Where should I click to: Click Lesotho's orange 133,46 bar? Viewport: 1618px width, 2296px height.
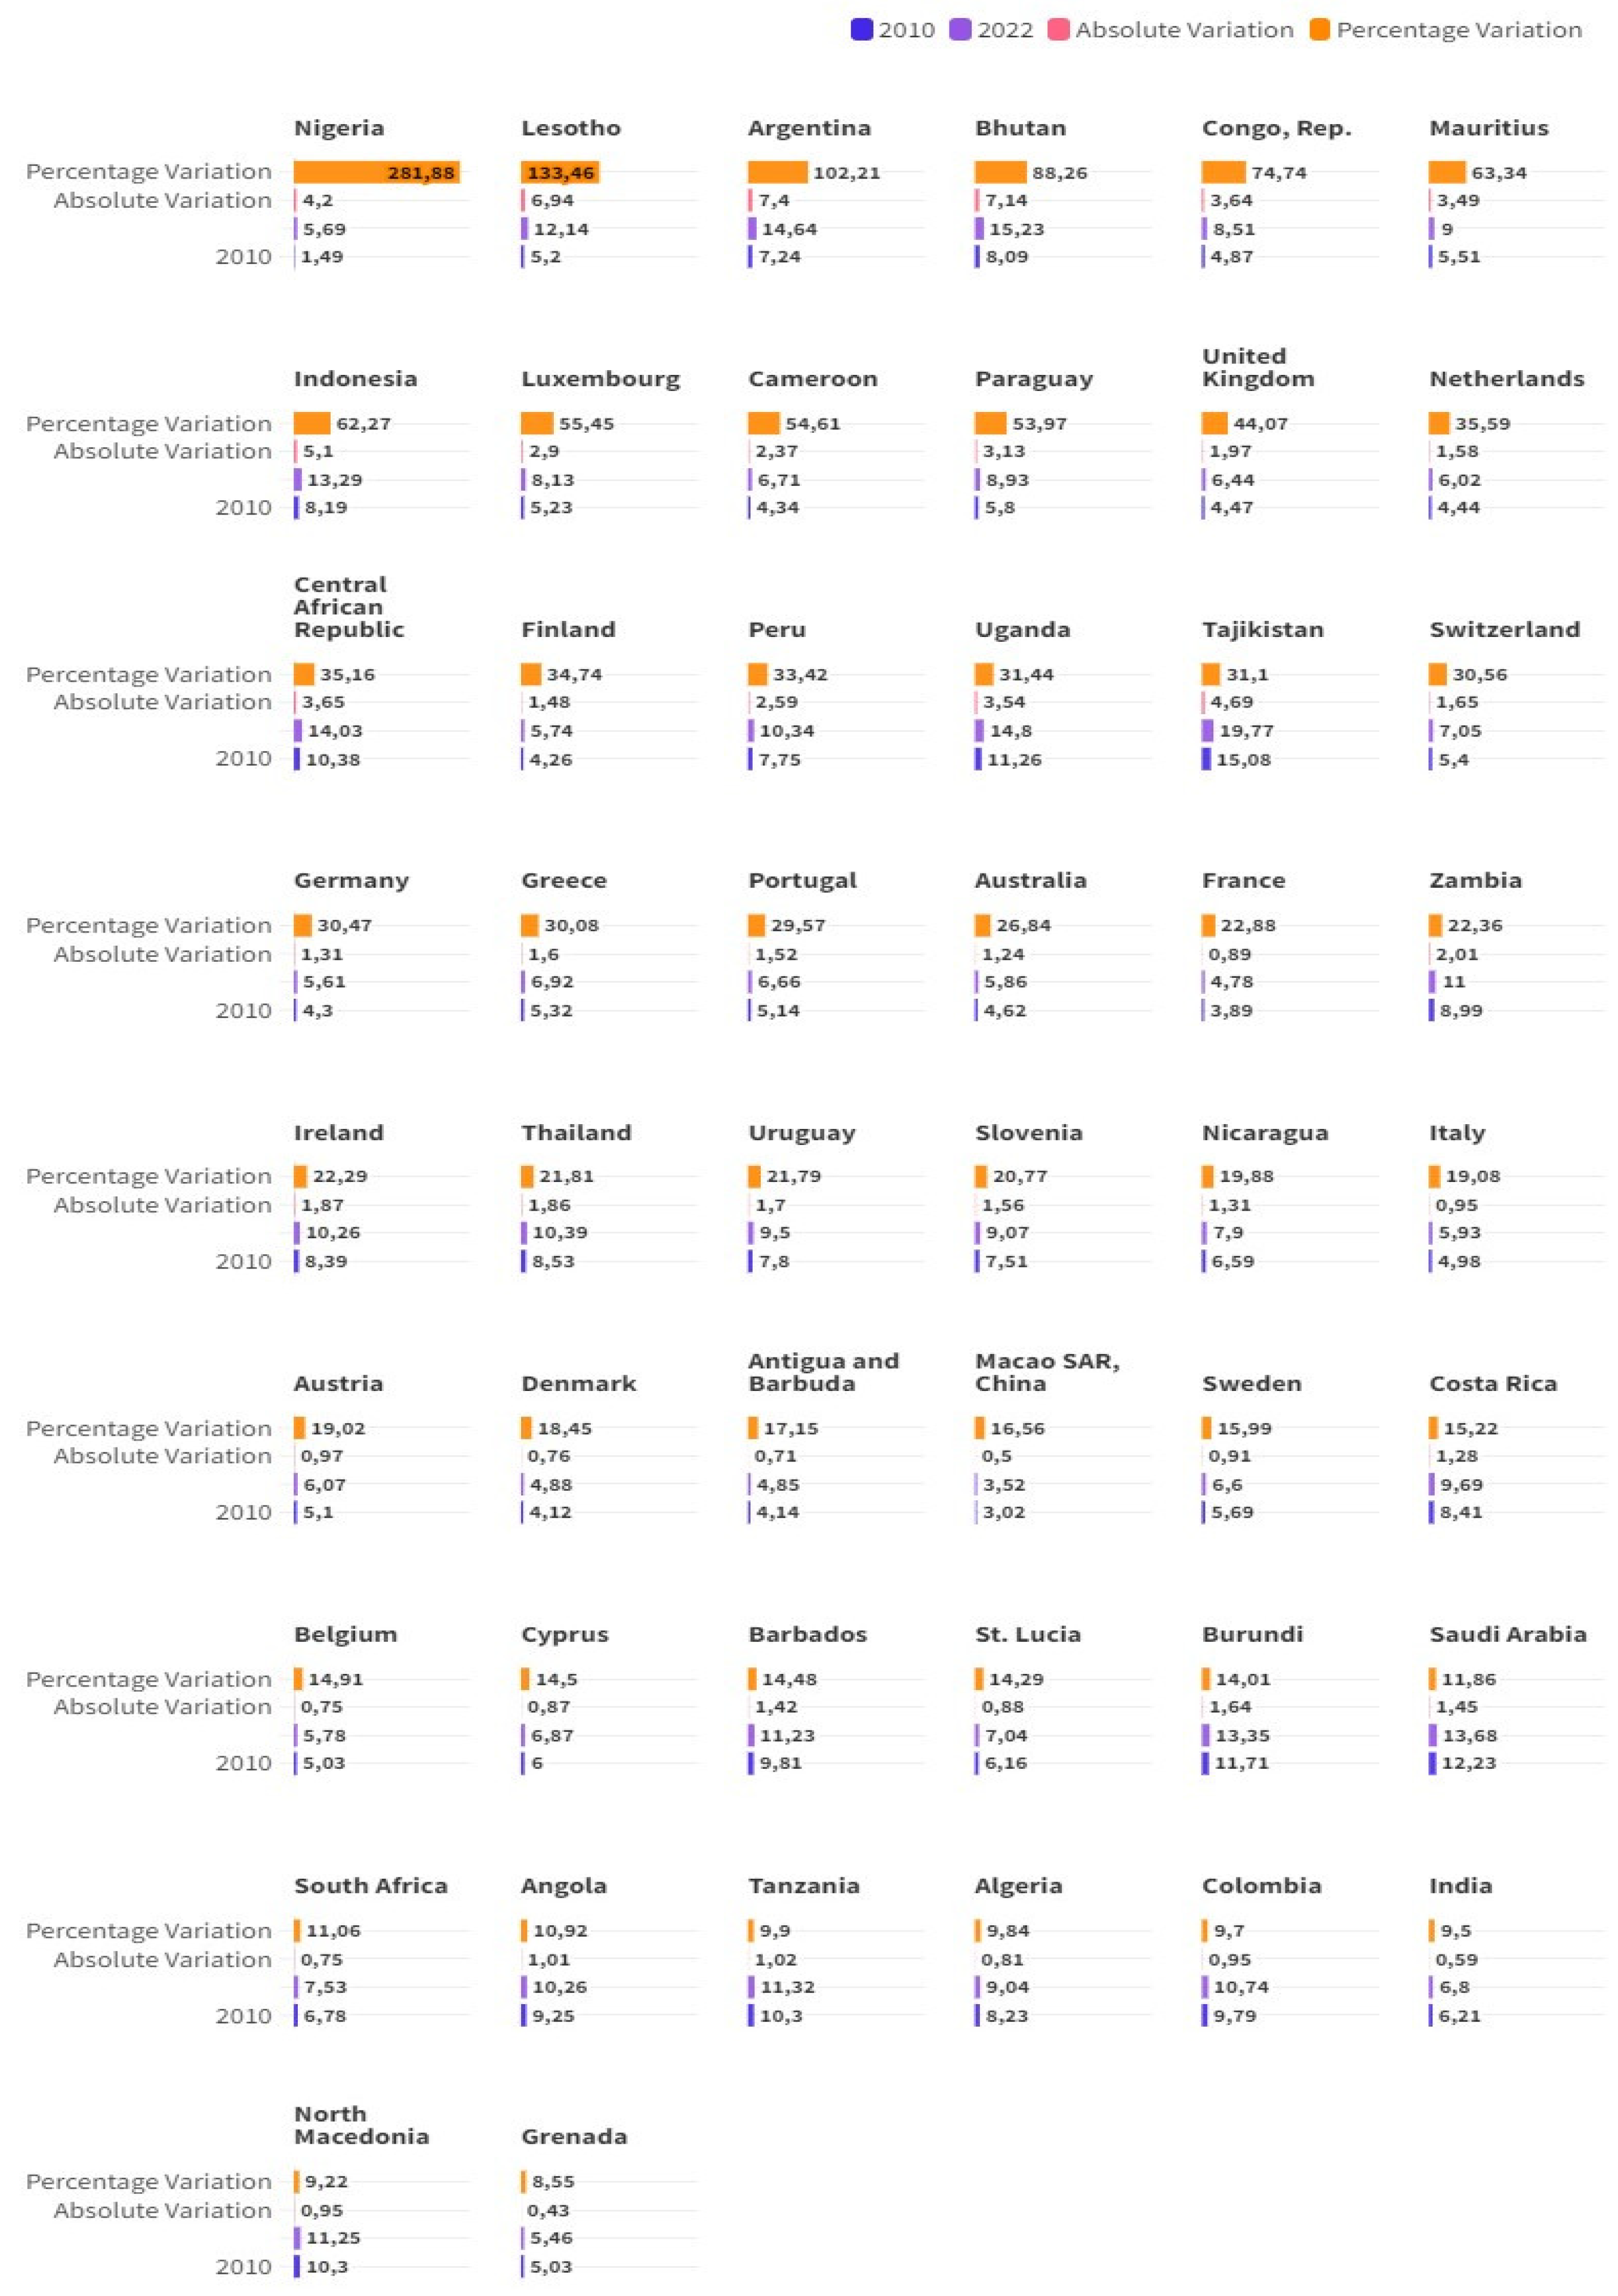[x=559, y=172]
